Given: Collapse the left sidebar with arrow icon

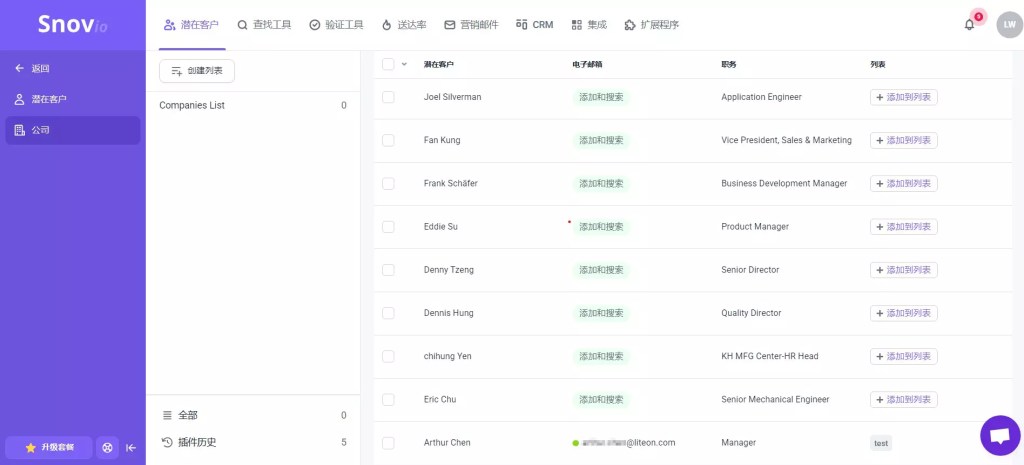Looking at the screenshot, I should (x=131, y=447).
